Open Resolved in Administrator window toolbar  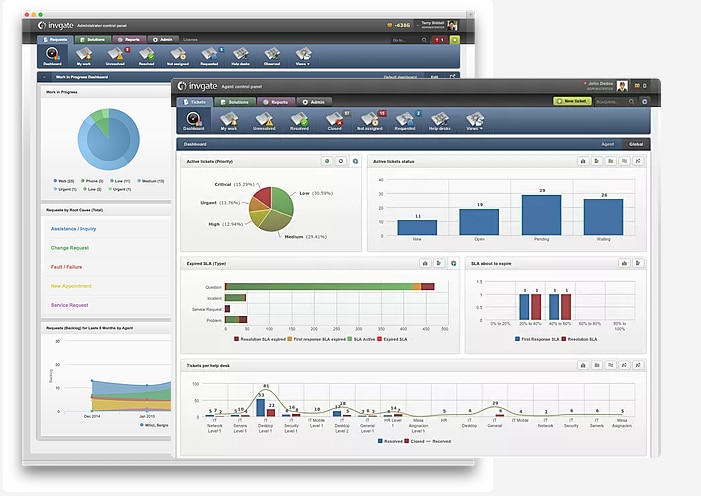(146, 55)
